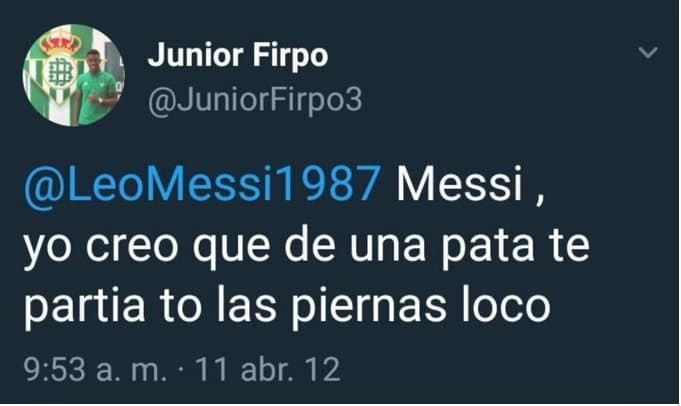
Task: Visit the @JuniorFirpo3 handle
Action: coord(255,101)
